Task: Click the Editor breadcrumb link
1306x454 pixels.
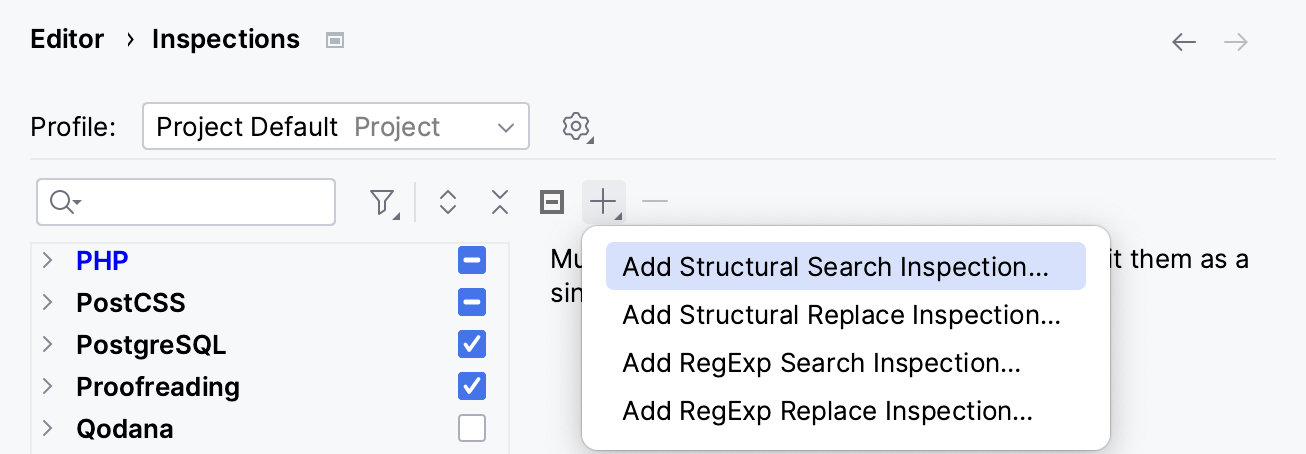Action: click(67, 40)
